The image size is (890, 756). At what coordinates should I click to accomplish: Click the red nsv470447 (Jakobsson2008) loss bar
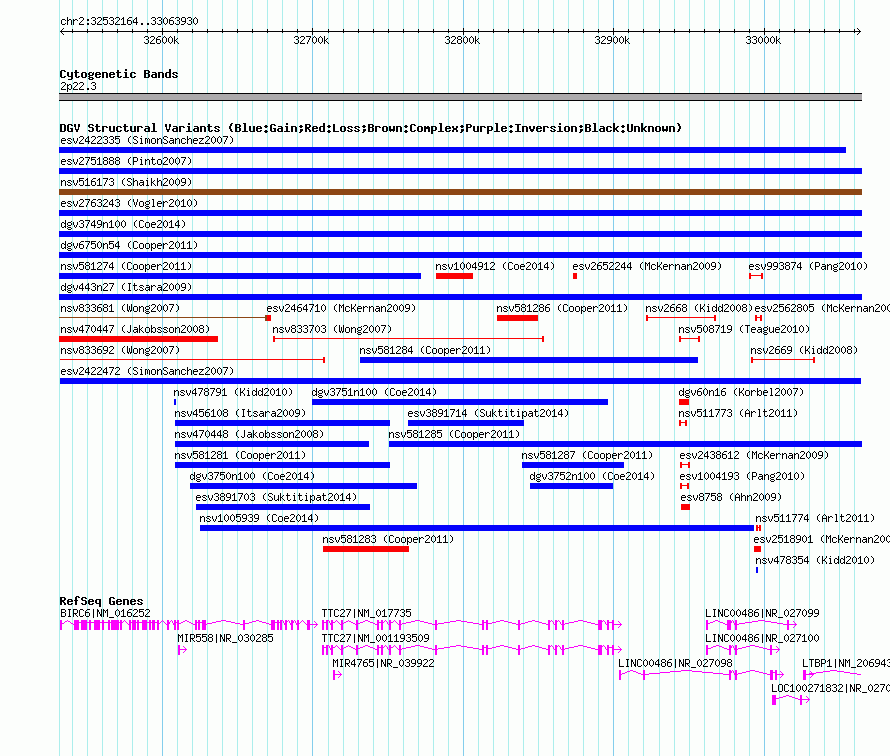click(138, 339)
